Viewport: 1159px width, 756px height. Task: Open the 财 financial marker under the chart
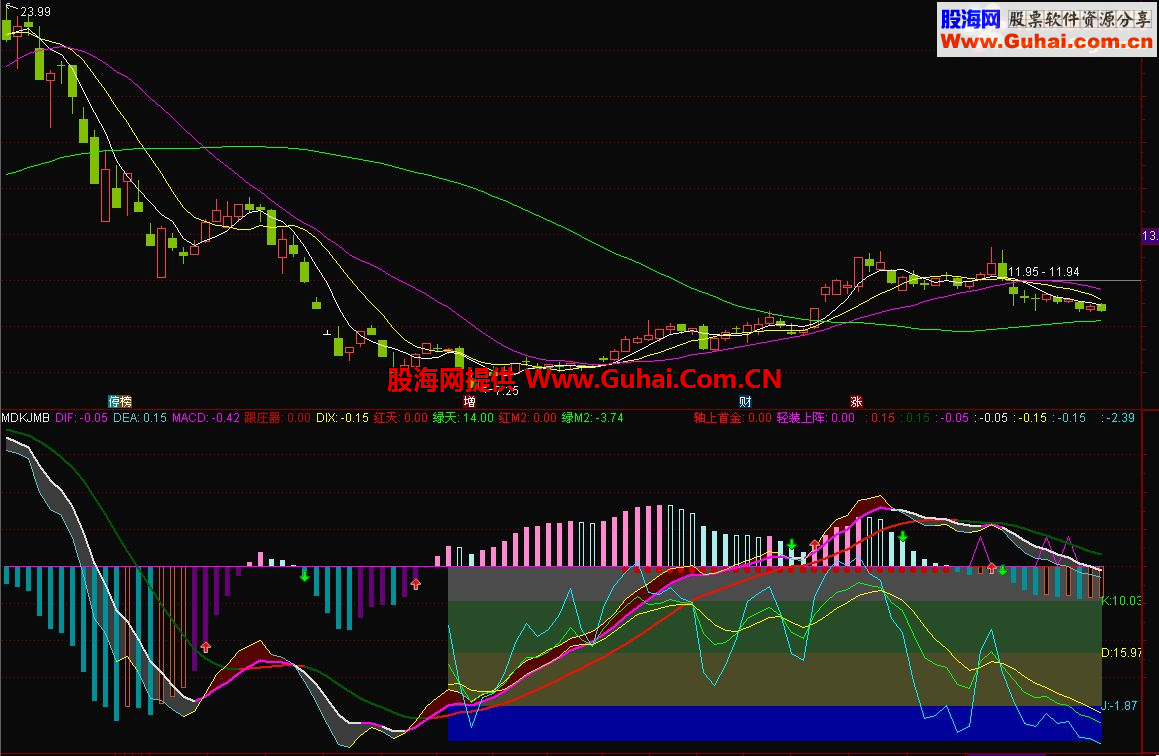pos(745,401)
